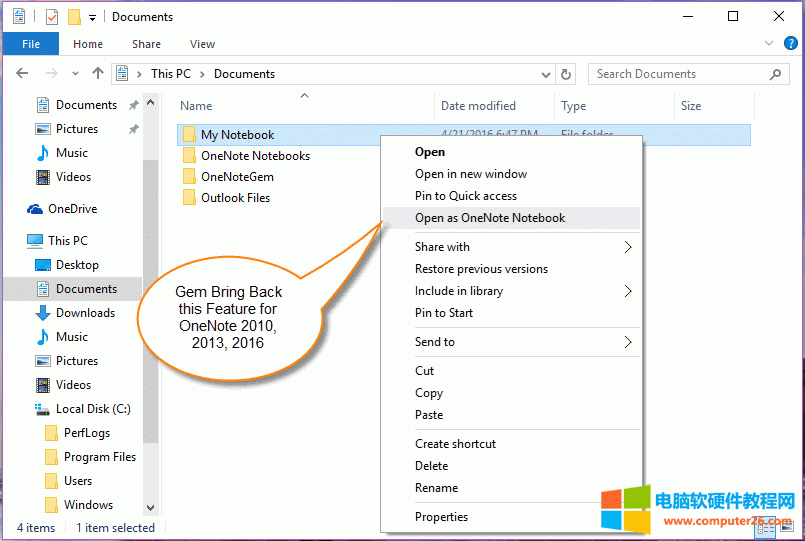Open the File menu tab
The height and width of the screenshot is (541, 805).
point(31,44)
